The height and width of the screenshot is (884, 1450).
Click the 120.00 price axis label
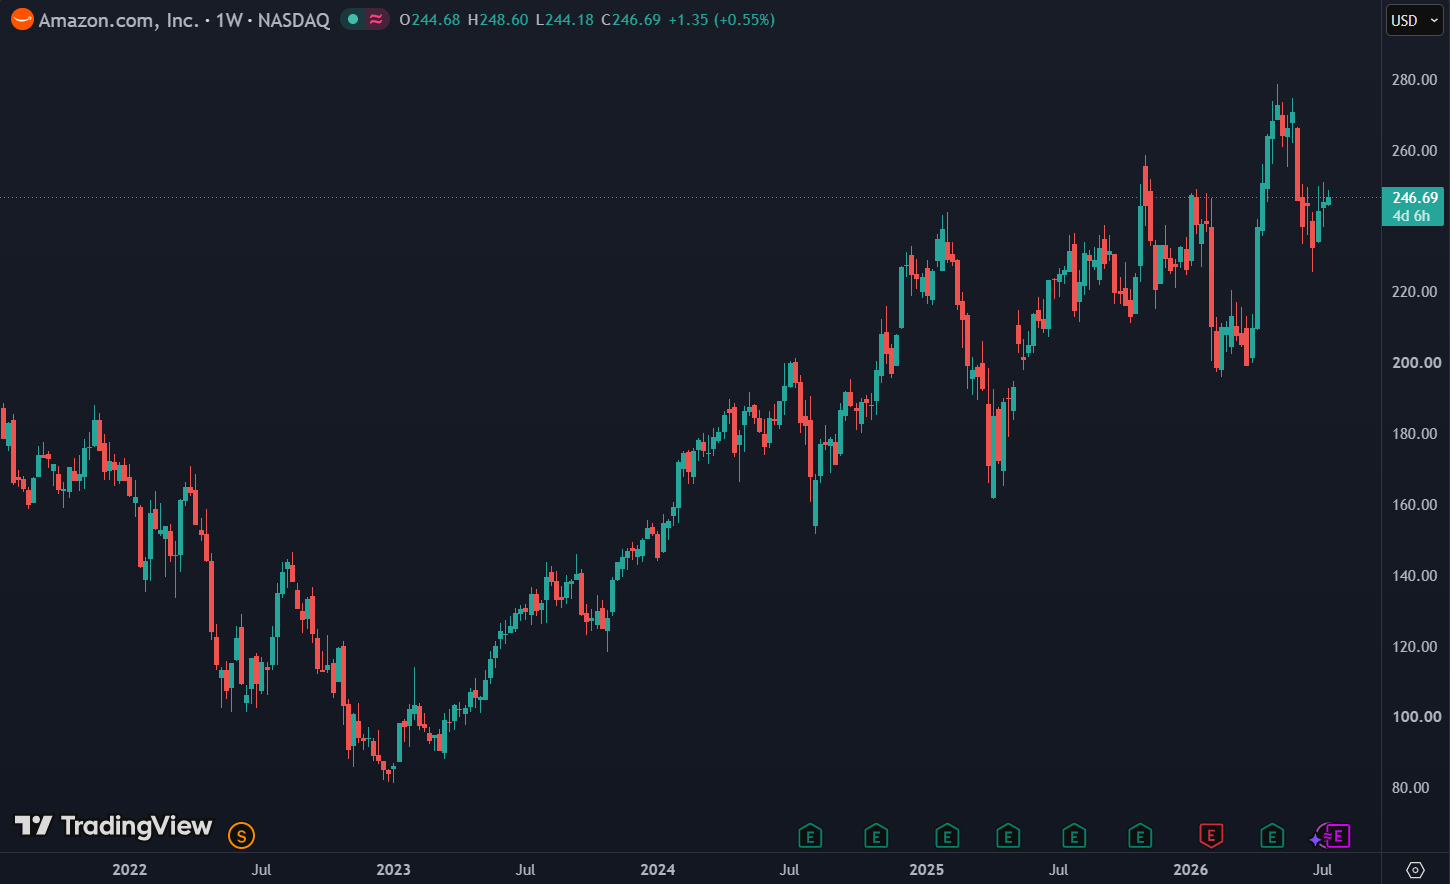point(1414,647)
